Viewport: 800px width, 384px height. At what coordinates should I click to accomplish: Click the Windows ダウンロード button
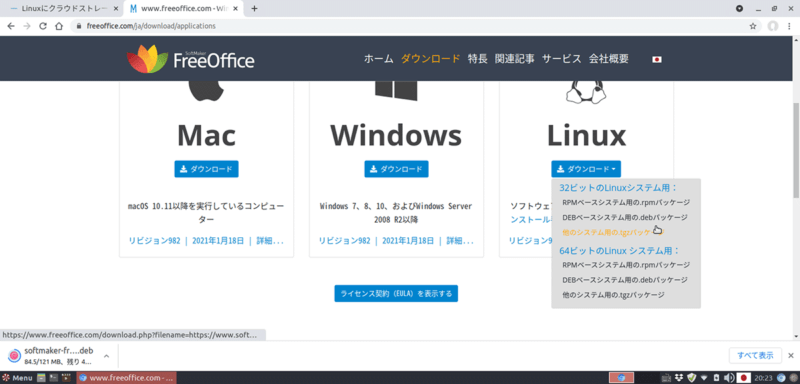click(396, 169)
